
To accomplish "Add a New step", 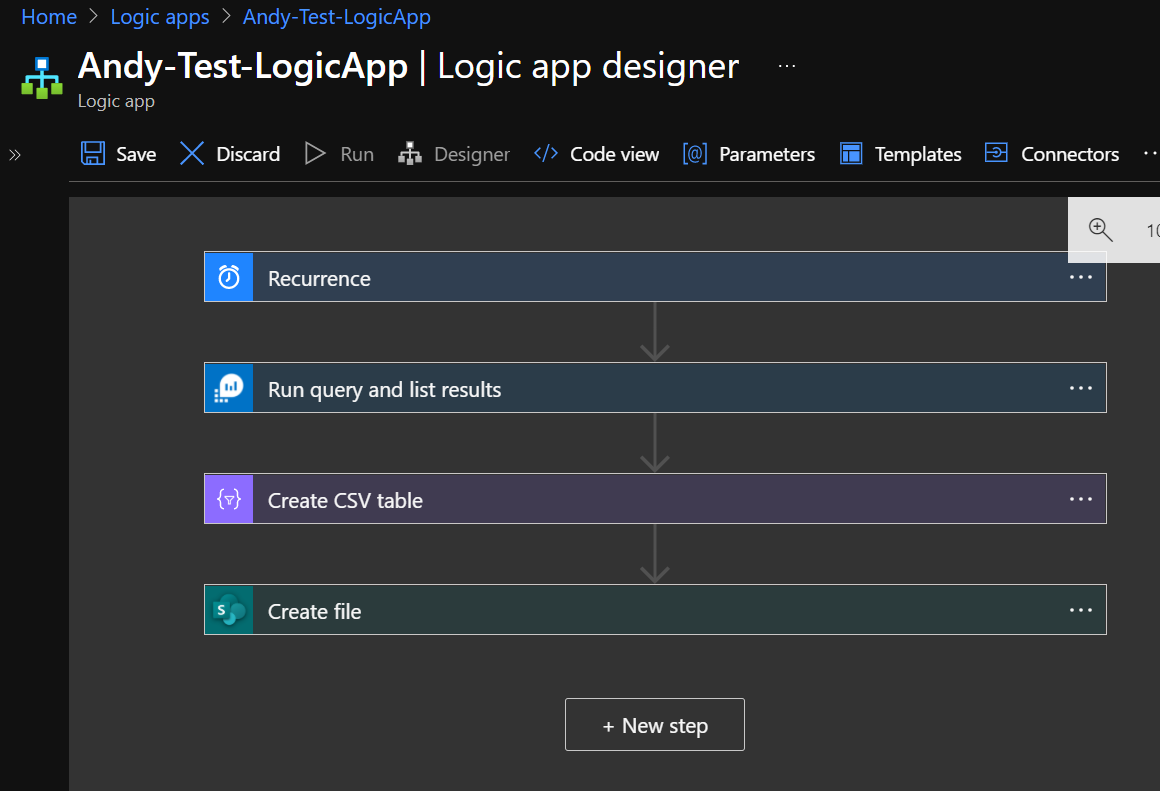I will click(x=655, y=724).
